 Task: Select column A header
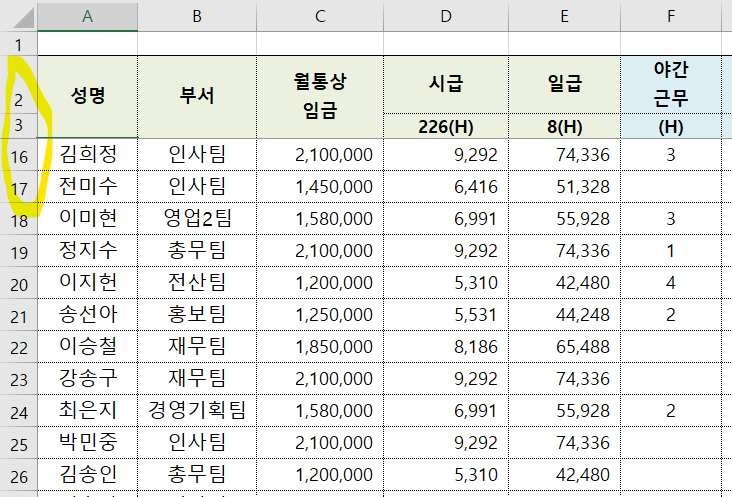(87, 16)
